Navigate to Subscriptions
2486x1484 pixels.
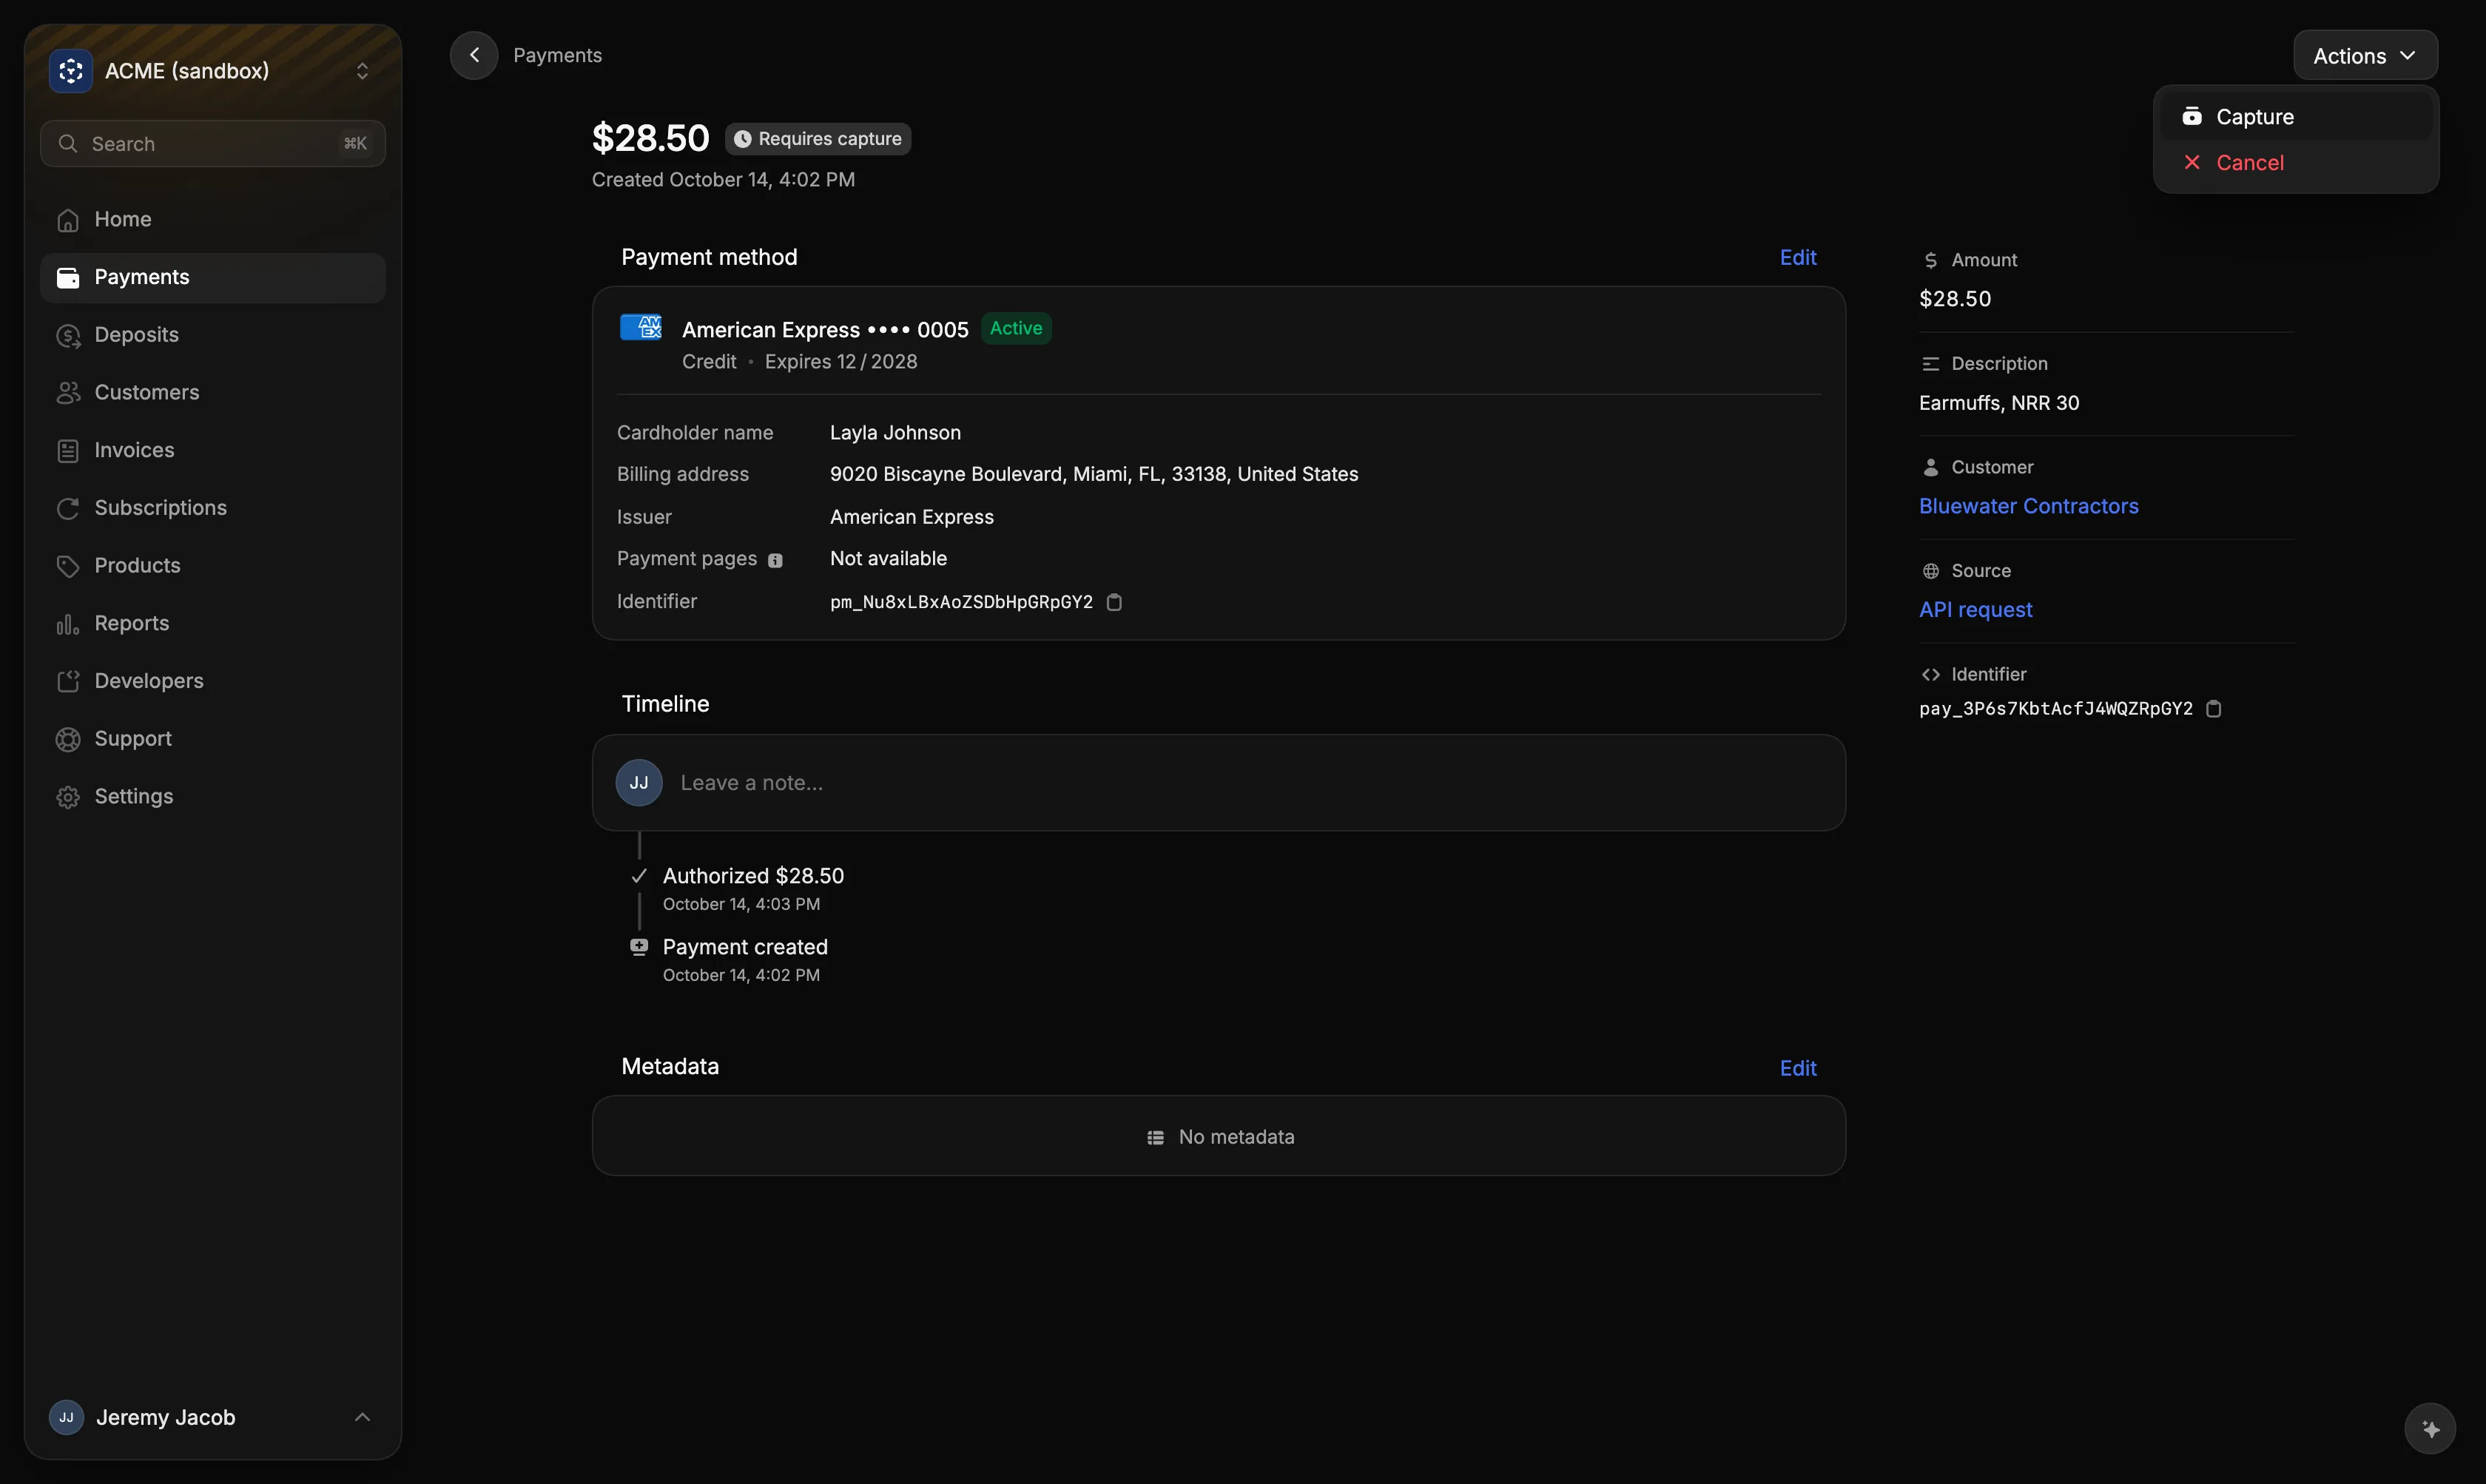click(212, 508)
